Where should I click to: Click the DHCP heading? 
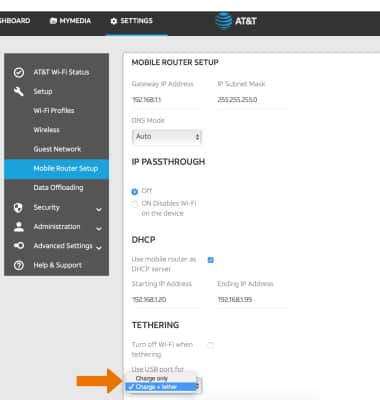(143, 240)
